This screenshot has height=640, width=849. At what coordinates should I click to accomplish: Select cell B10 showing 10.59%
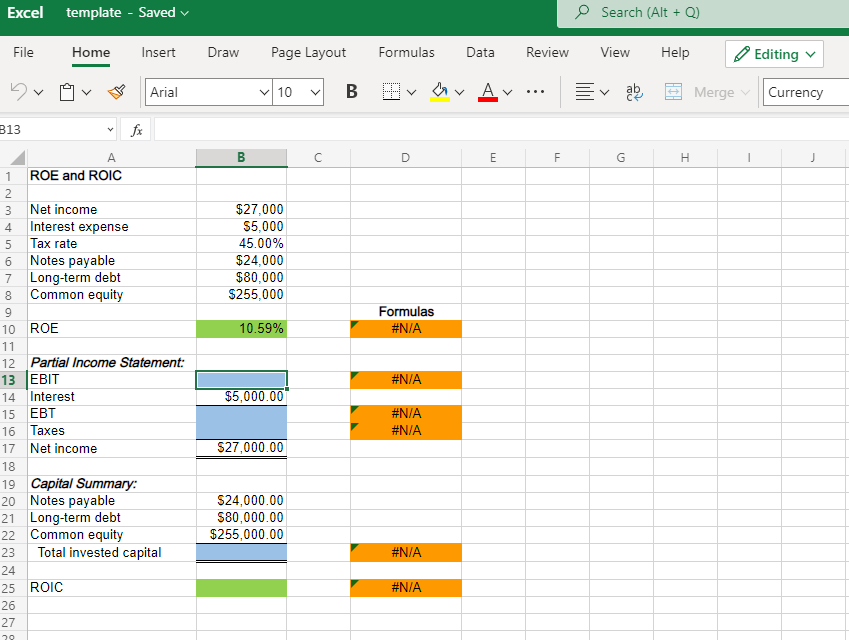pyautogui.click(x=241, y=328)
